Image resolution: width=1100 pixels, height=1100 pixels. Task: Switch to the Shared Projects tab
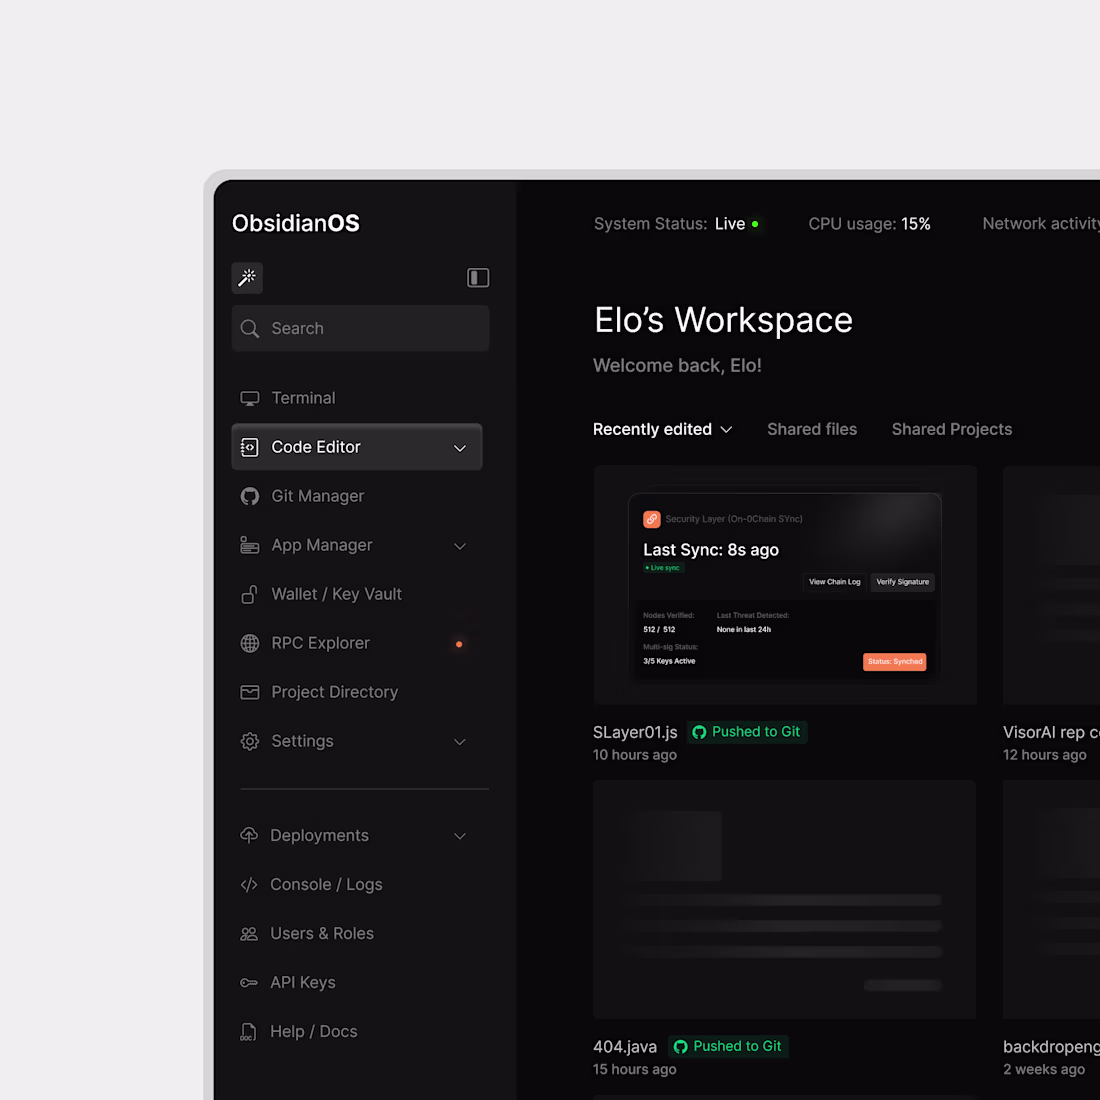tap(951, 429)
